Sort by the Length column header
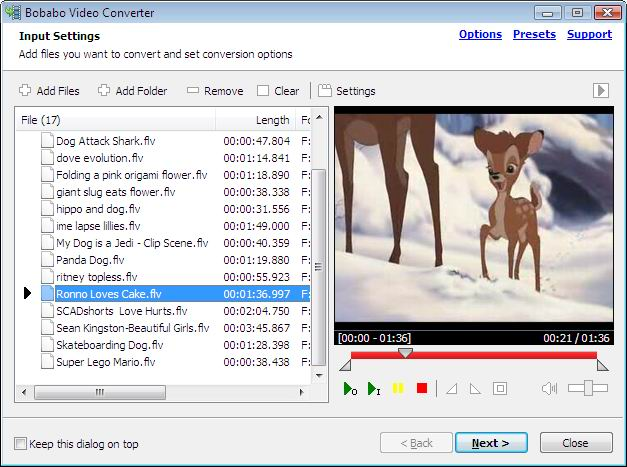The height and width of the screenshot is (467, 627). pos(256,120)
